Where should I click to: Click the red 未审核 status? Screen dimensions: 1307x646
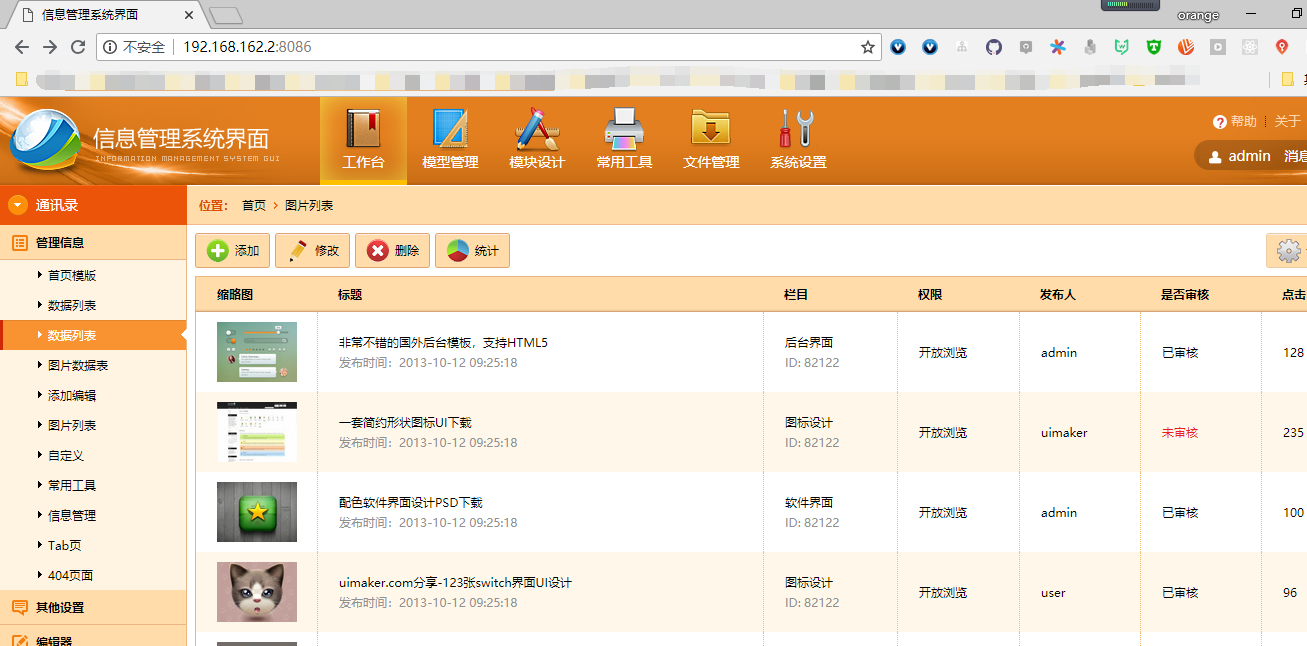(x=1180, y=432)
